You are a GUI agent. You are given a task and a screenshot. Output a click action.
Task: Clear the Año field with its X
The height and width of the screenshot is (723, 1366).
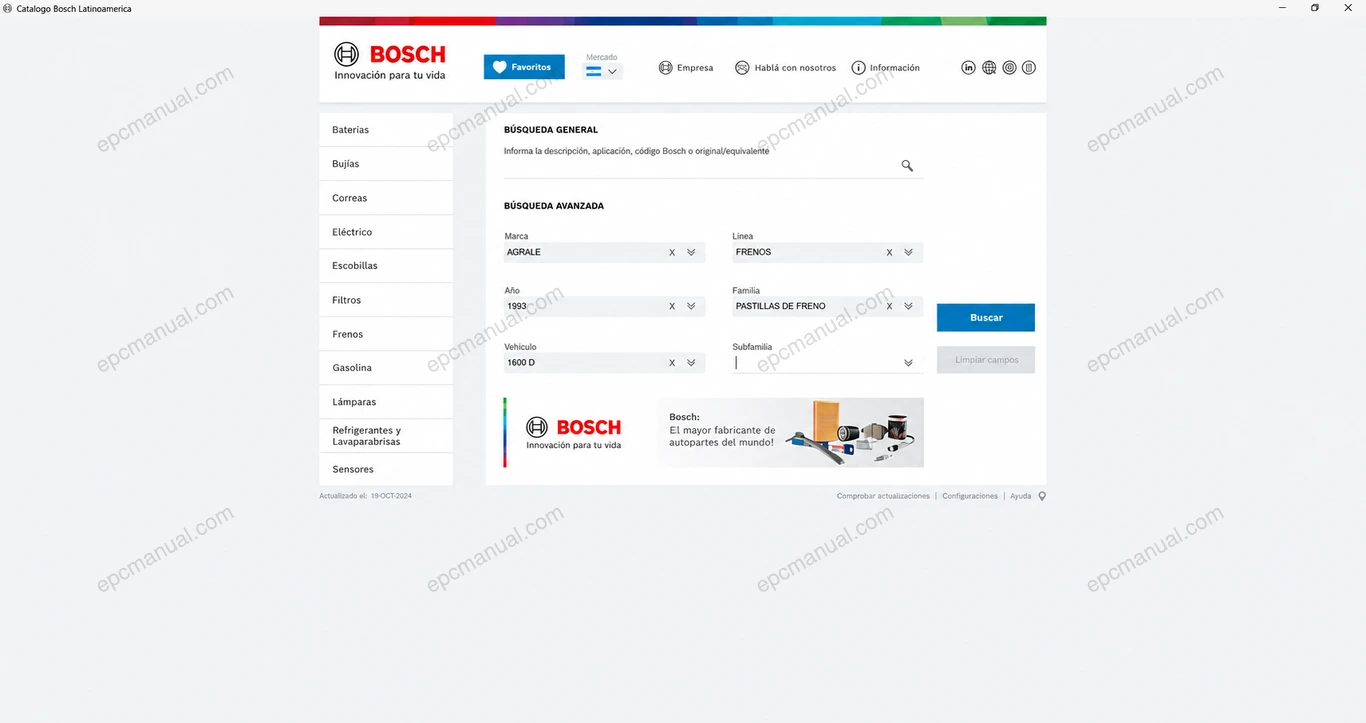(x=672, y=307)
